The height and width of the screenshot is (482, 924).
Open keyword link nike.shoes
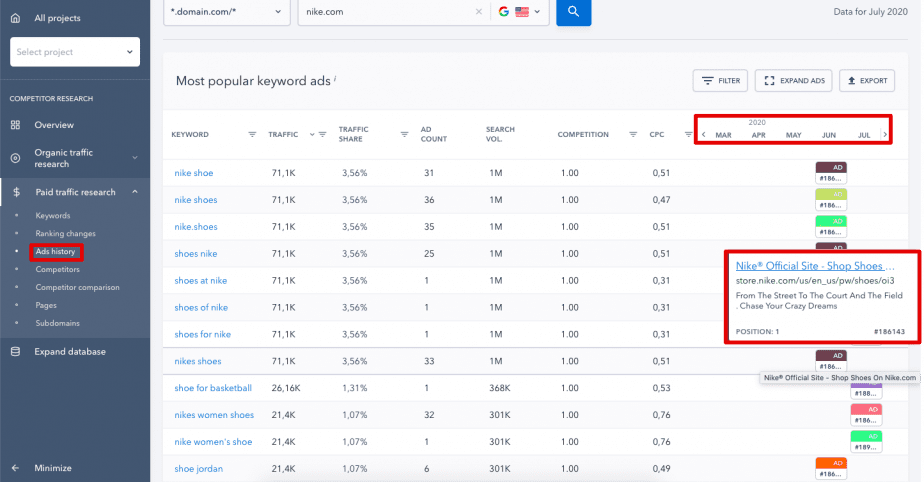pyautogui.click(x=196, y=227)
